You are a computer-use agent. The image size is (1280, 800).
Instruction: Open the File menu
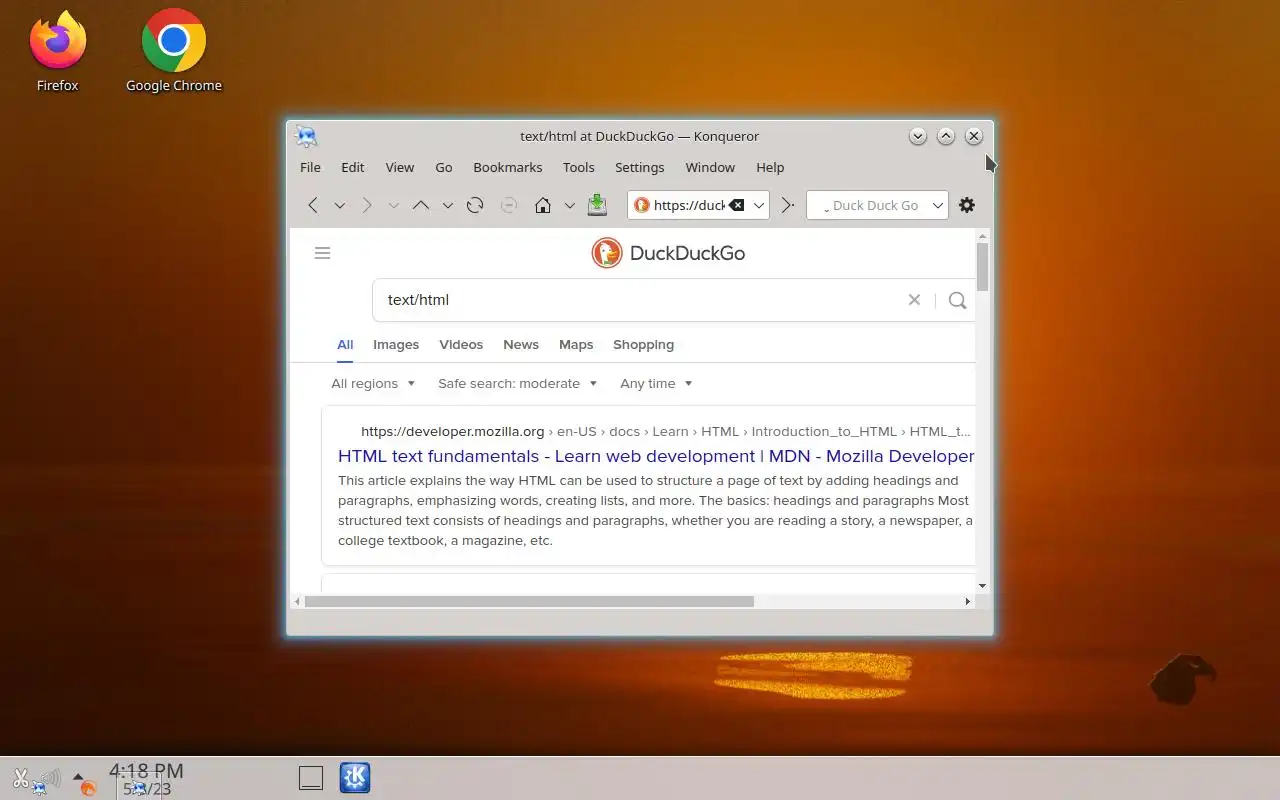point(311,167)
